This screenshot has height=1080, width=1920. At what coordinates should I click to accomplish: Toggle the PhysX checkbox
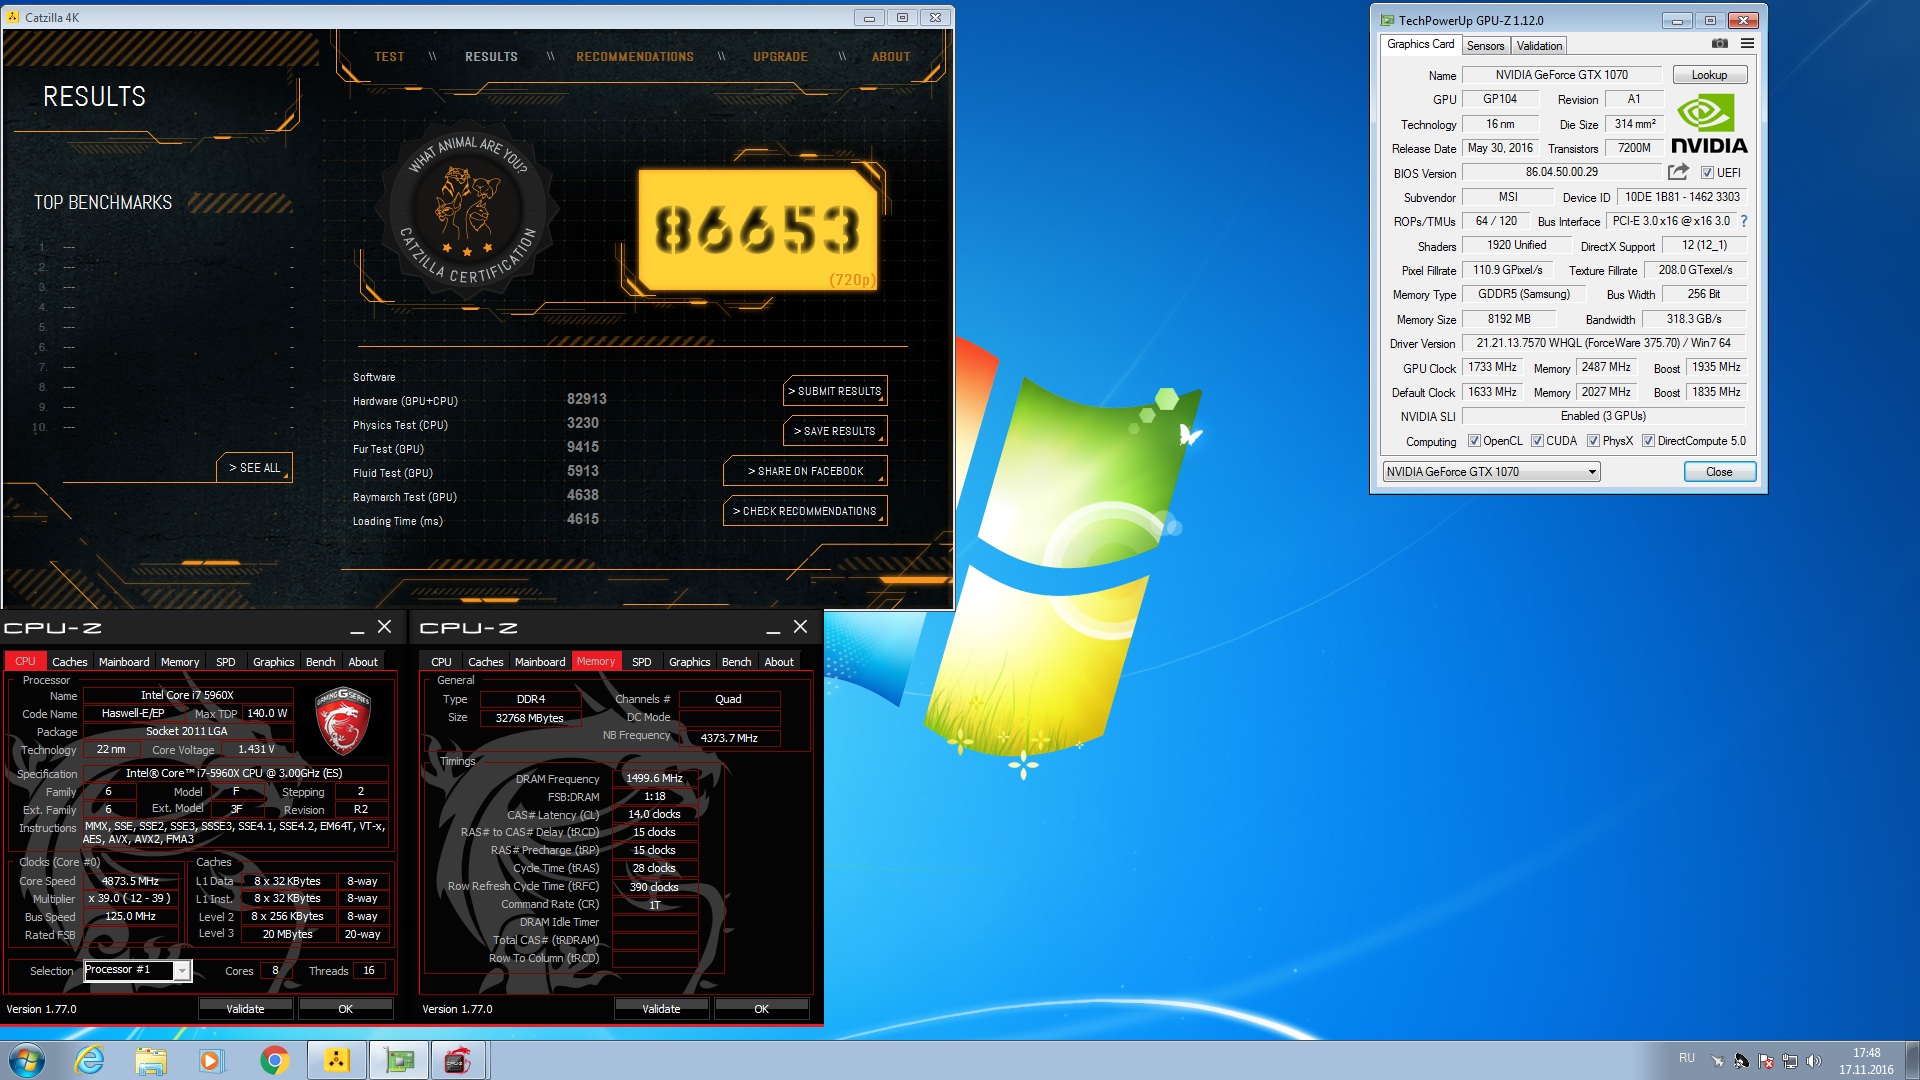coord(1593,441)
